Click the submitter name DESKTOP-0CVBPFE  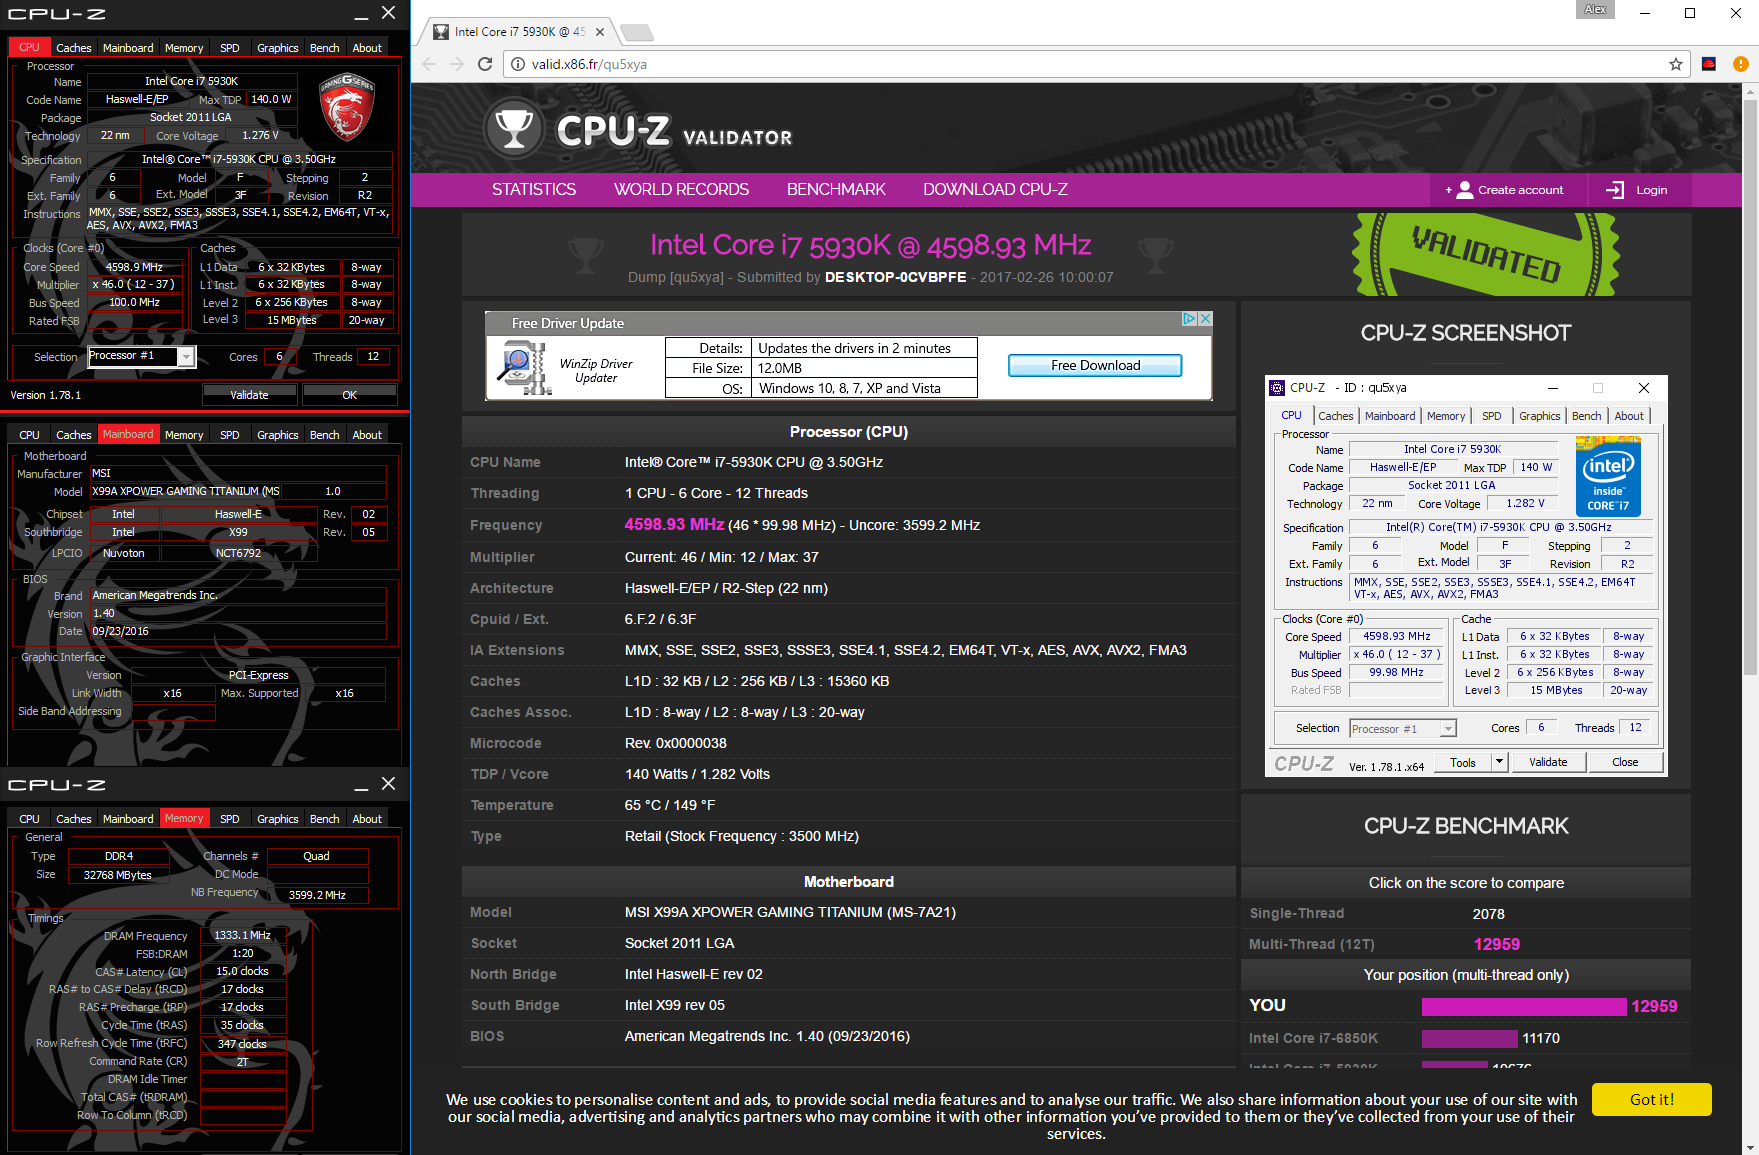[x=895, y=277]
